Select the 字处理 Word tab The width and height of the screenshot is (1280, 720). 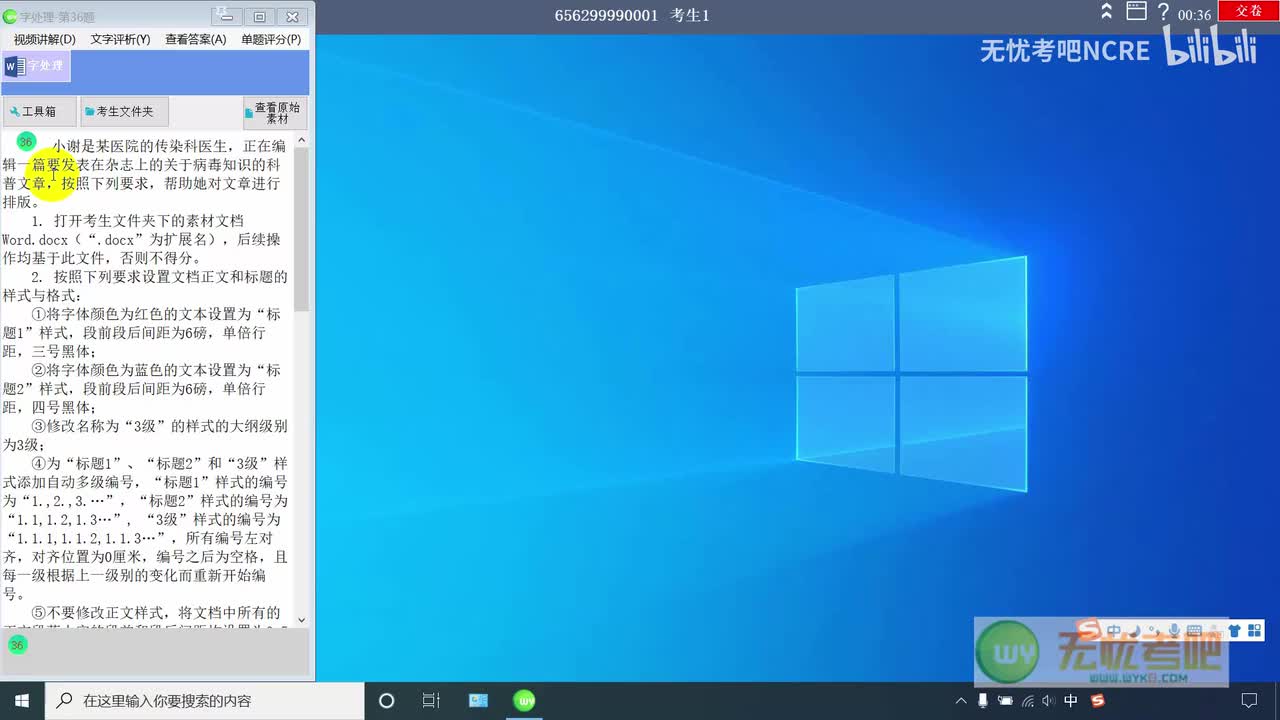coord(36,67)
